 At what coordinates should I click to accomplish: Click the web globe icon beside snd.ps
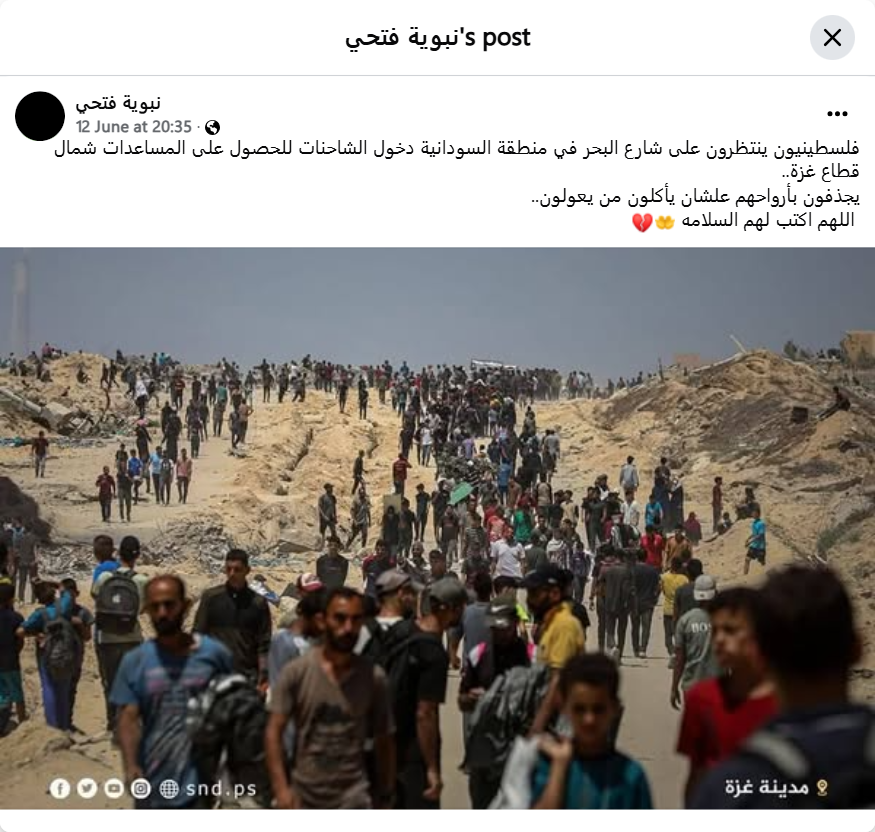[169, 788]
